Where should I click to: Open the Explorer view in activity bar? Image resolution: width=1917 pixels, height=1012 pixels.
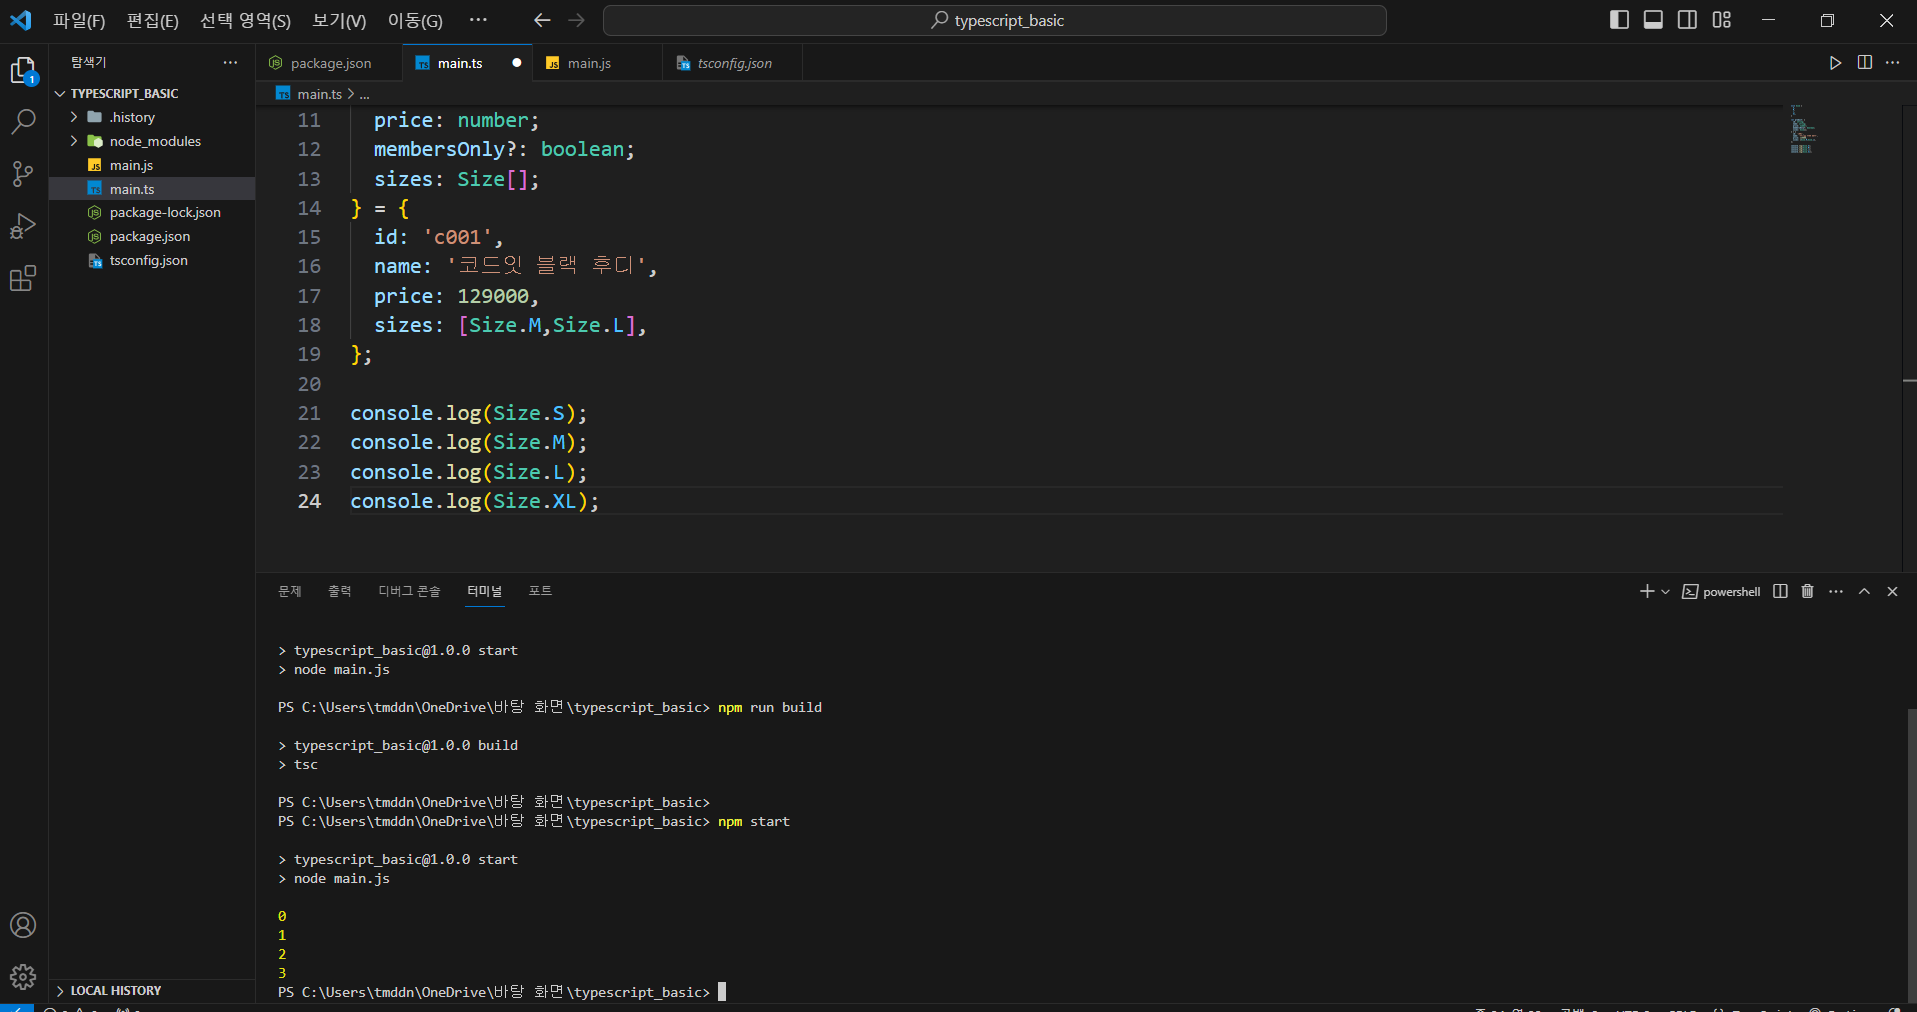(23, 71)
